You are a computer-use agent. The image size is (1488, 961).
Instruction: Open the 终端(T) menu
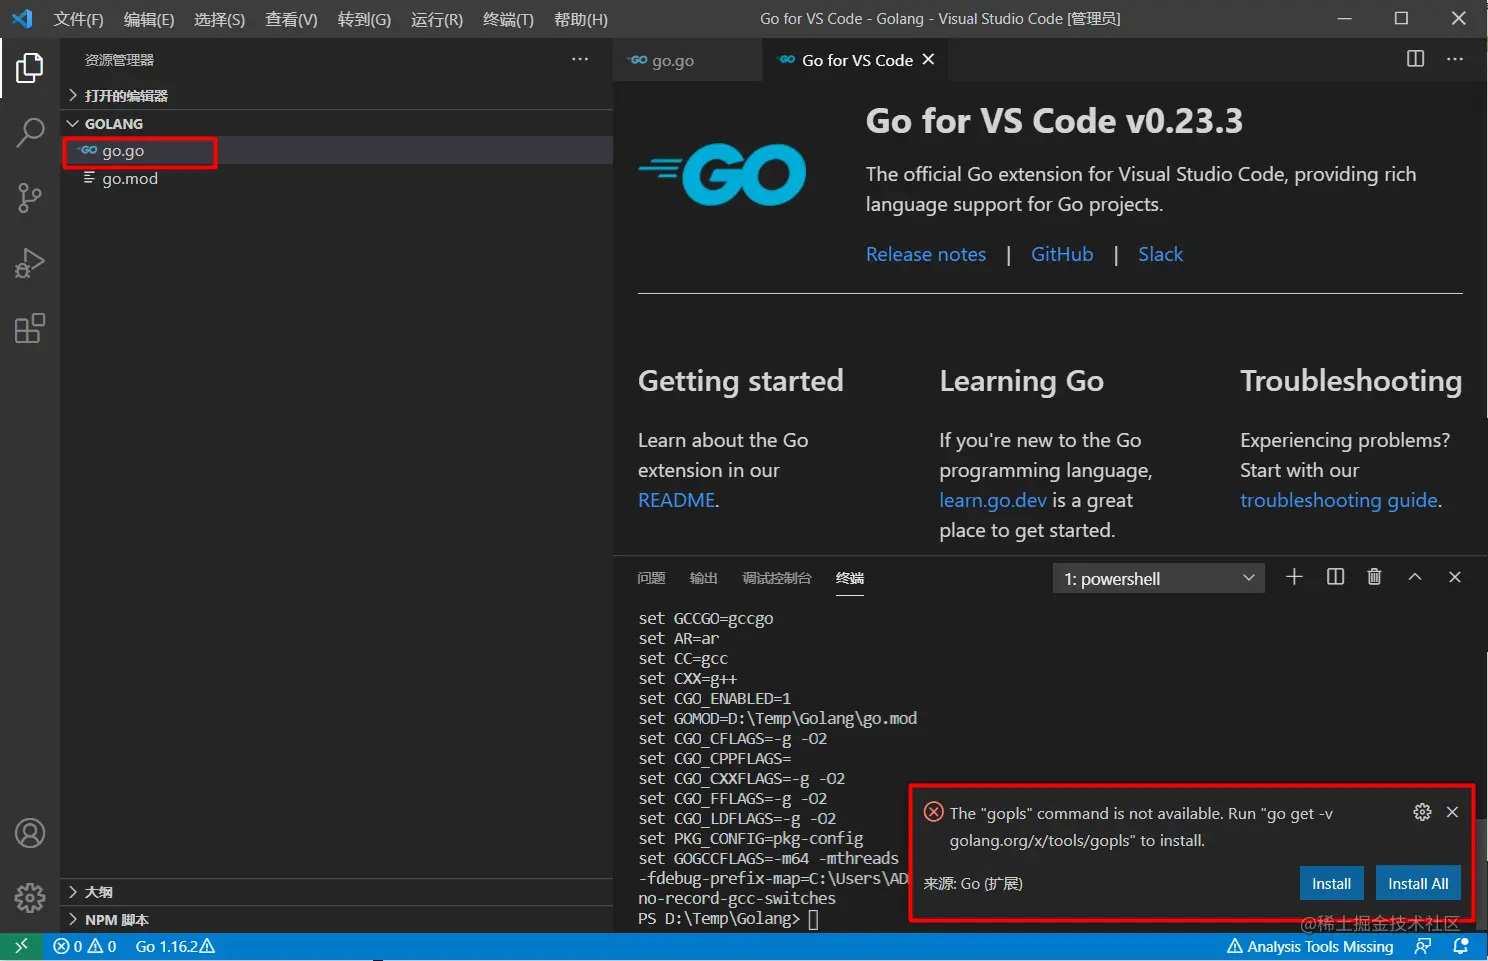[x=508, y=20]
